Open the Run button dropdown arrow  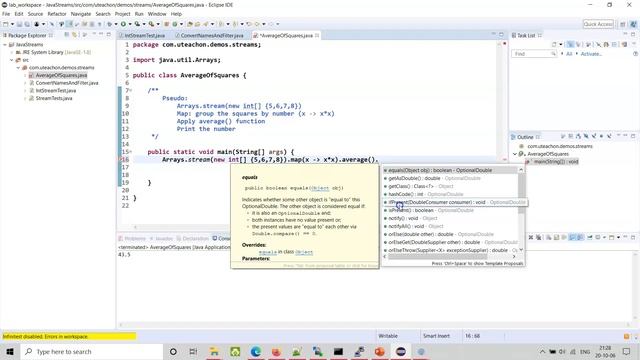point(129,24)
